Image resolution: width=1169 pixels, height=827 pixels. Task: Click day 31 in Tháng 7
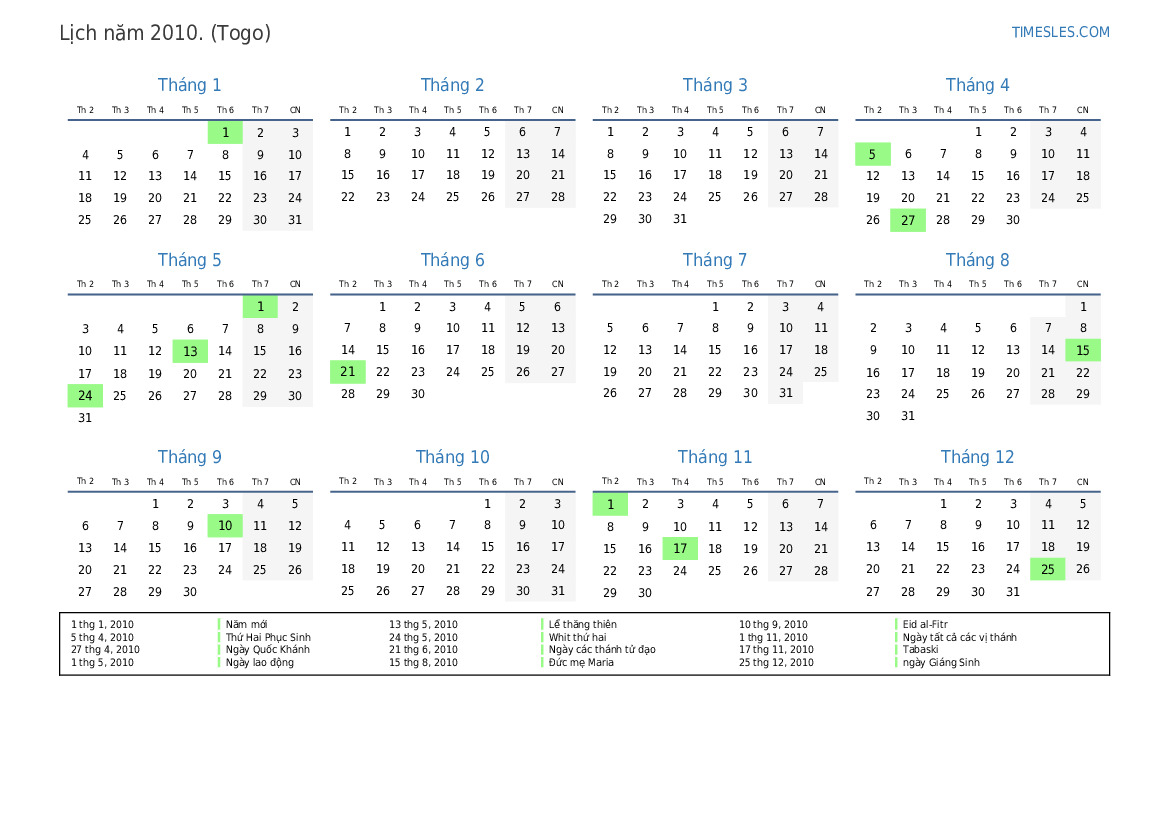click(x=786, y=392)
